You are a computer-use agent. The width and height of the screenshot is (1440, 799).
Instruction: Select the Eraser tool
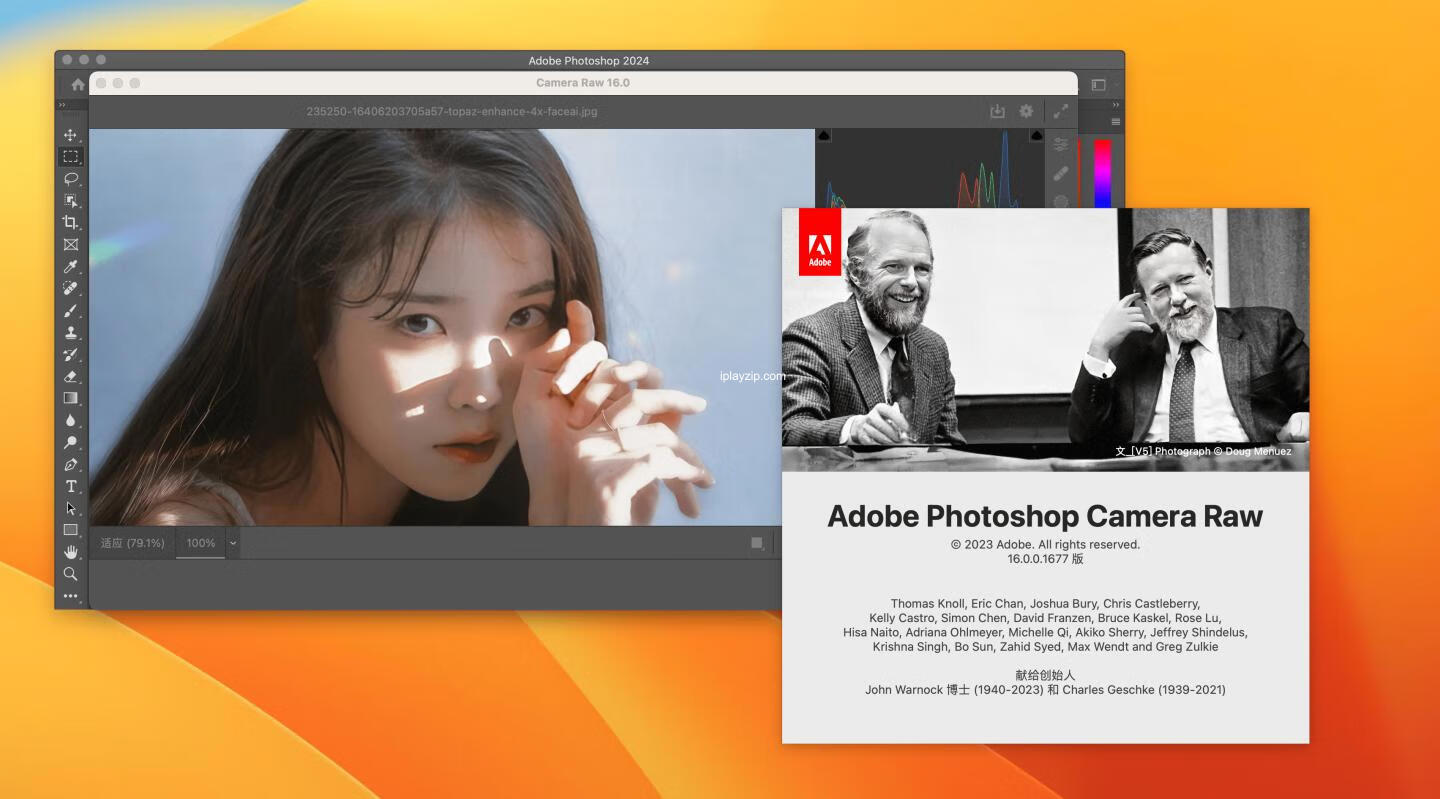[70, 377]
